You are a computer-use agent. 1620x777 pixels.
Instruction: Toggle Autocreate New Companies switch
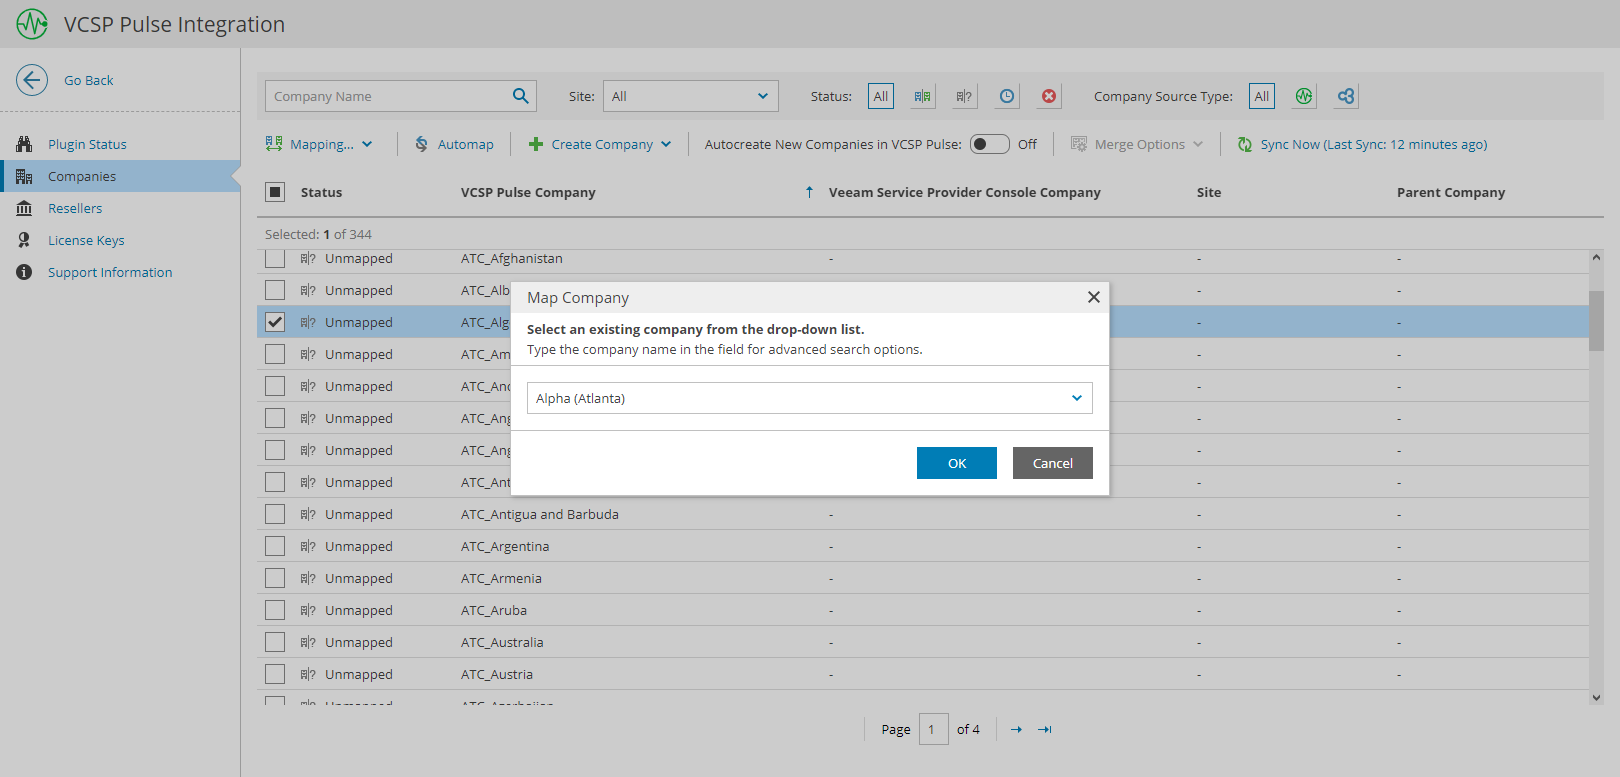pos(989,144)
